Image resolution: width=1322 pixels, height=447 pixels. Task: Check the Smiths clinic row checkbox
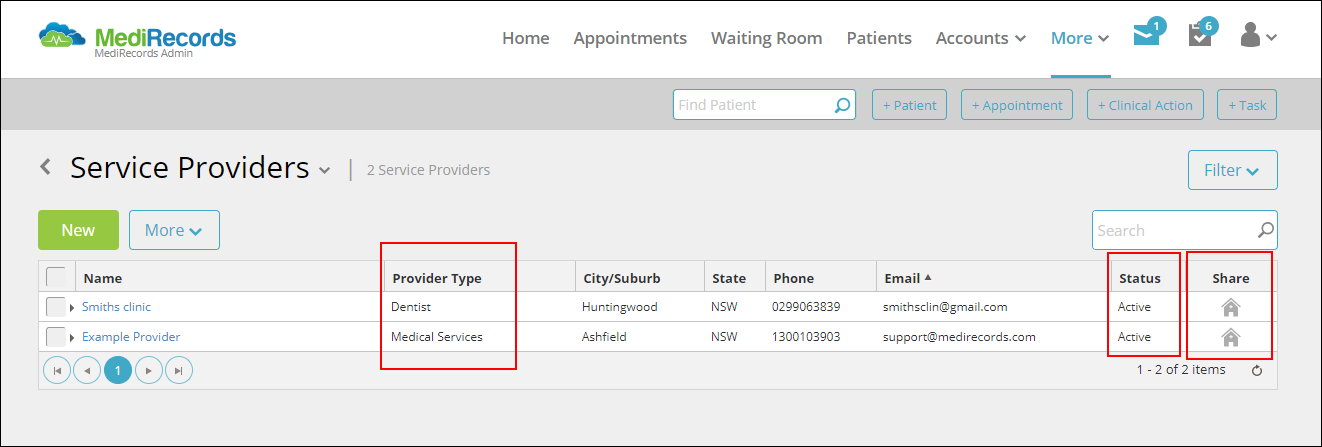click(56, 307)
